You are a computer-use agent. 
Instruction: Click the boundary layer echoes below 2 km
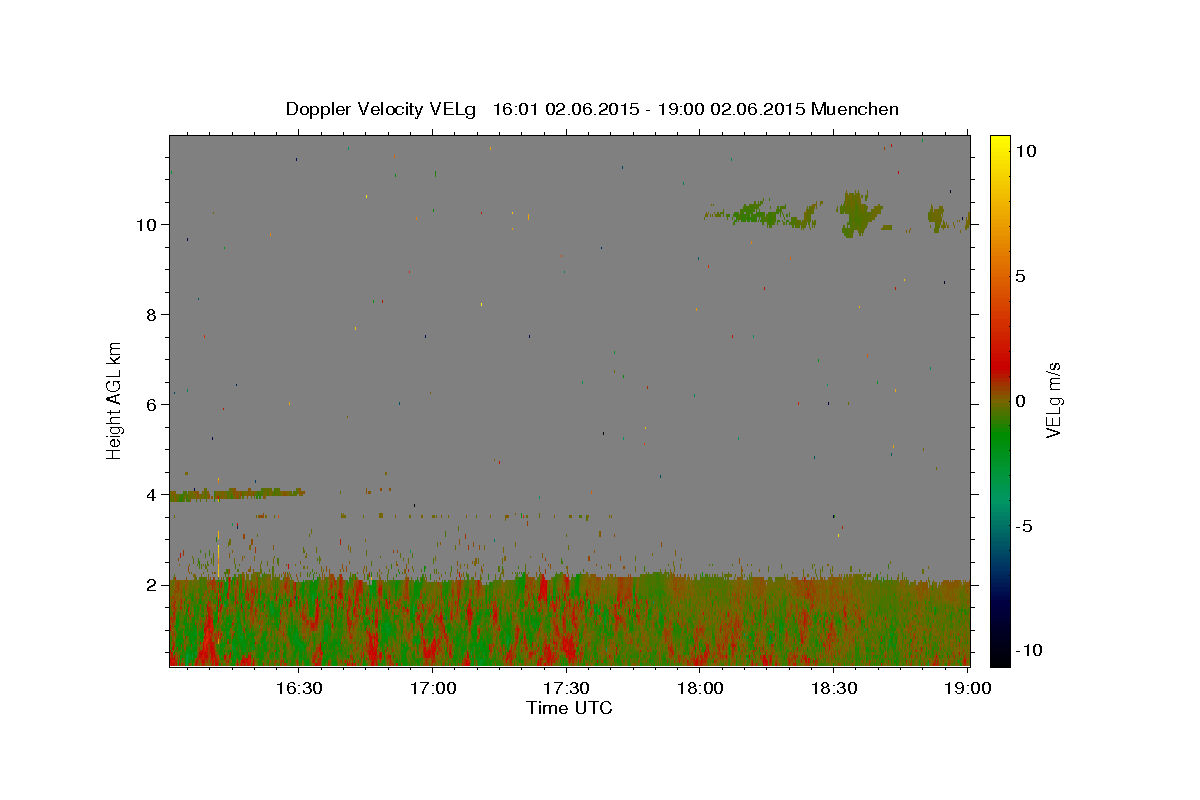pyautogui.click(x=570, y=620)
